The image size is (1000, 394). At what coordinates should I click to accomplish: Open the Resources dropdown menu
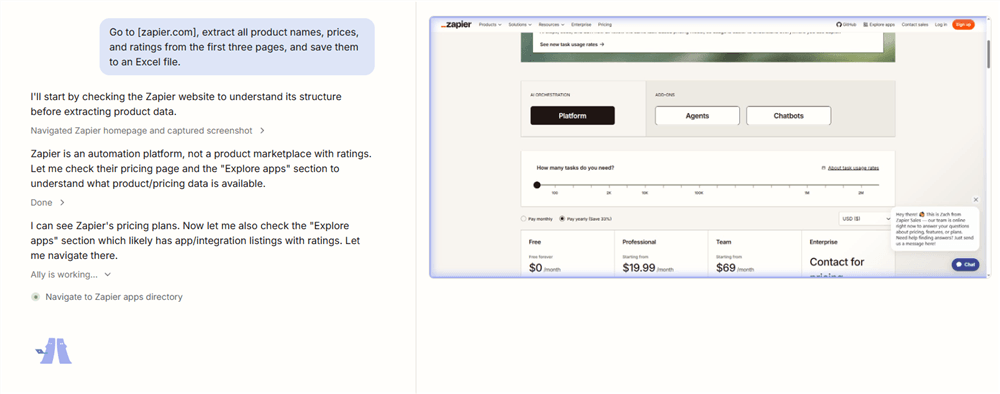point(552,24)
